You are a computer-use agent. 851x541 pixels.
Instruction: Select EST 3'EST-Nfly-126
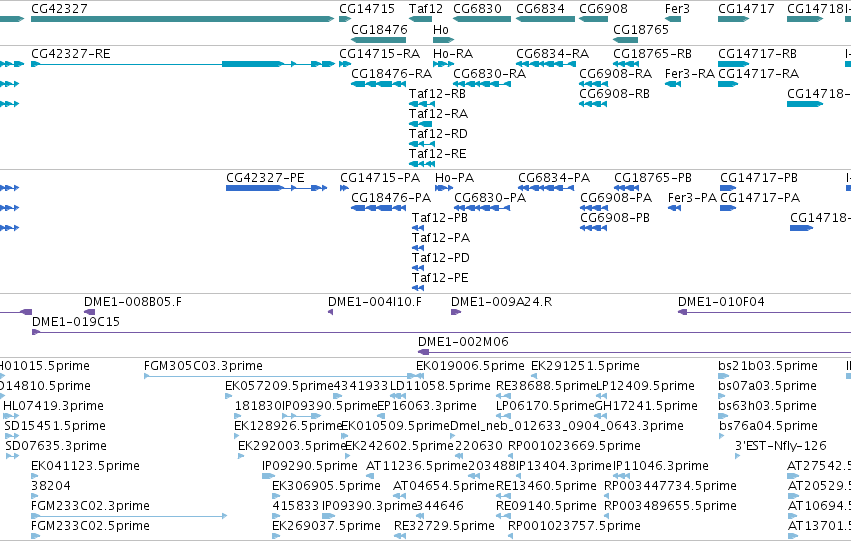click(x=780, y=446)
